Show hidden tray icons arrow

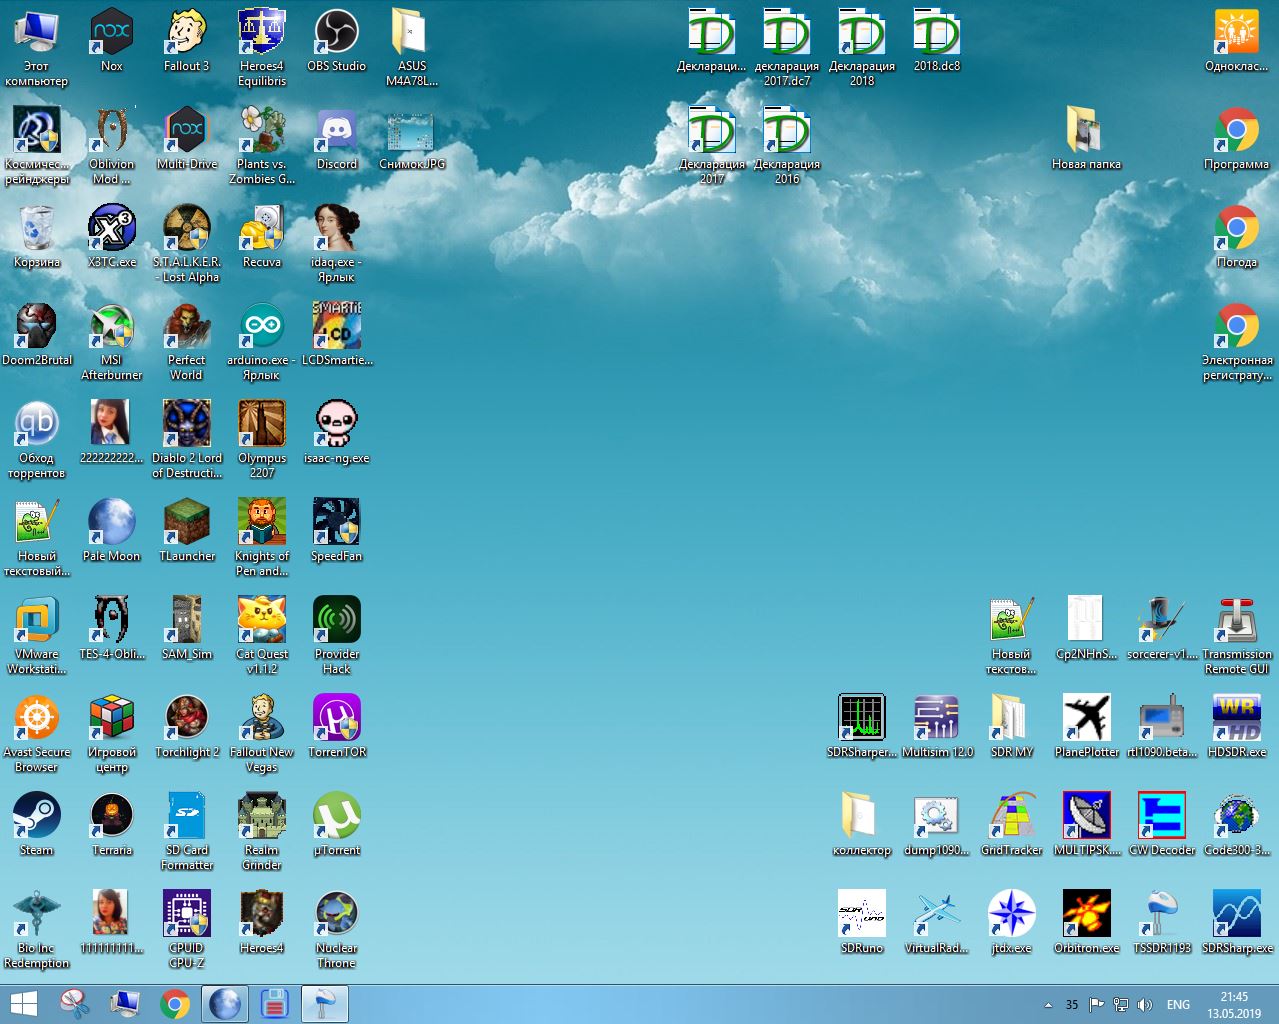(x=1048, y=1005)
